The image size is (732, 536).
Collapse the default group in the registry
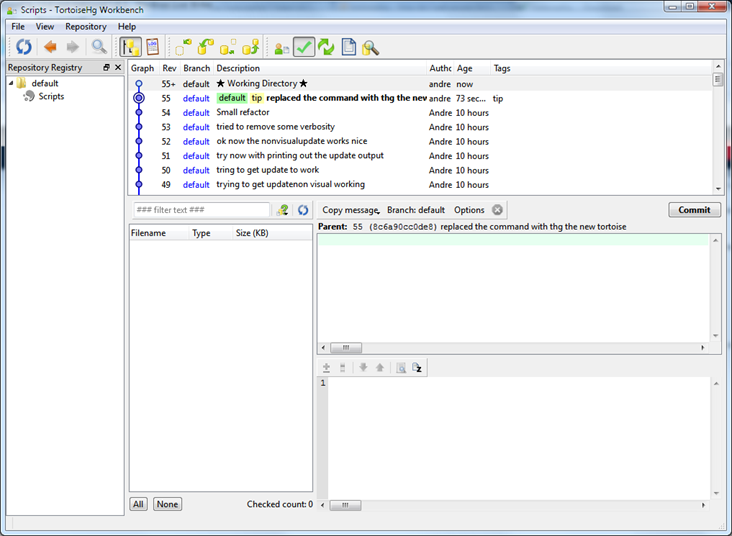11,83
